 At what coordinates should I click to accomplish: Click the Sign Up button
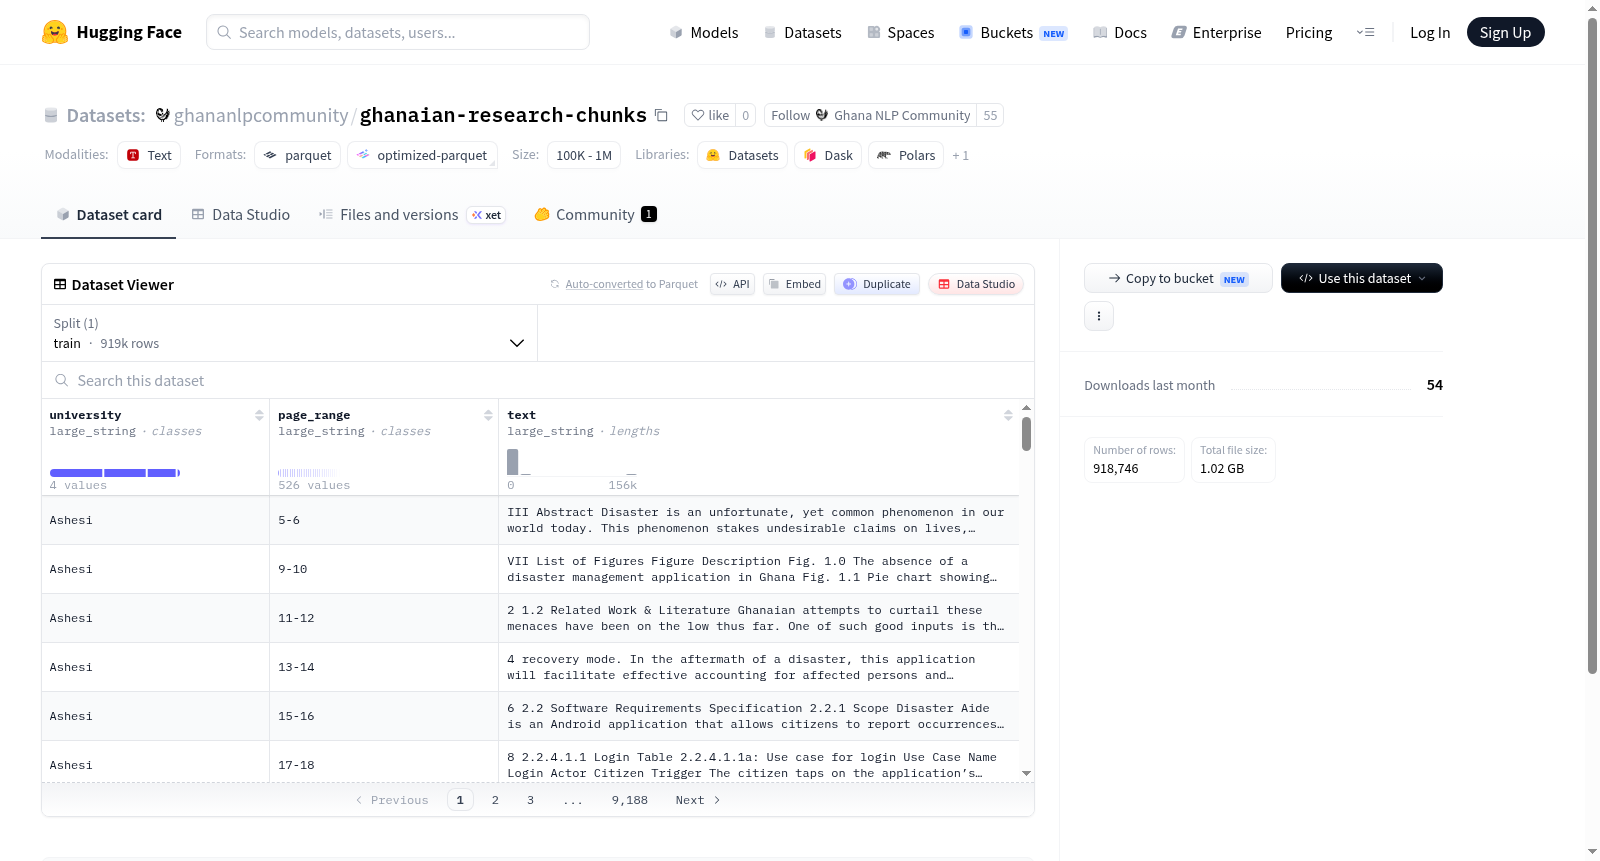[x=1505, y=32]
